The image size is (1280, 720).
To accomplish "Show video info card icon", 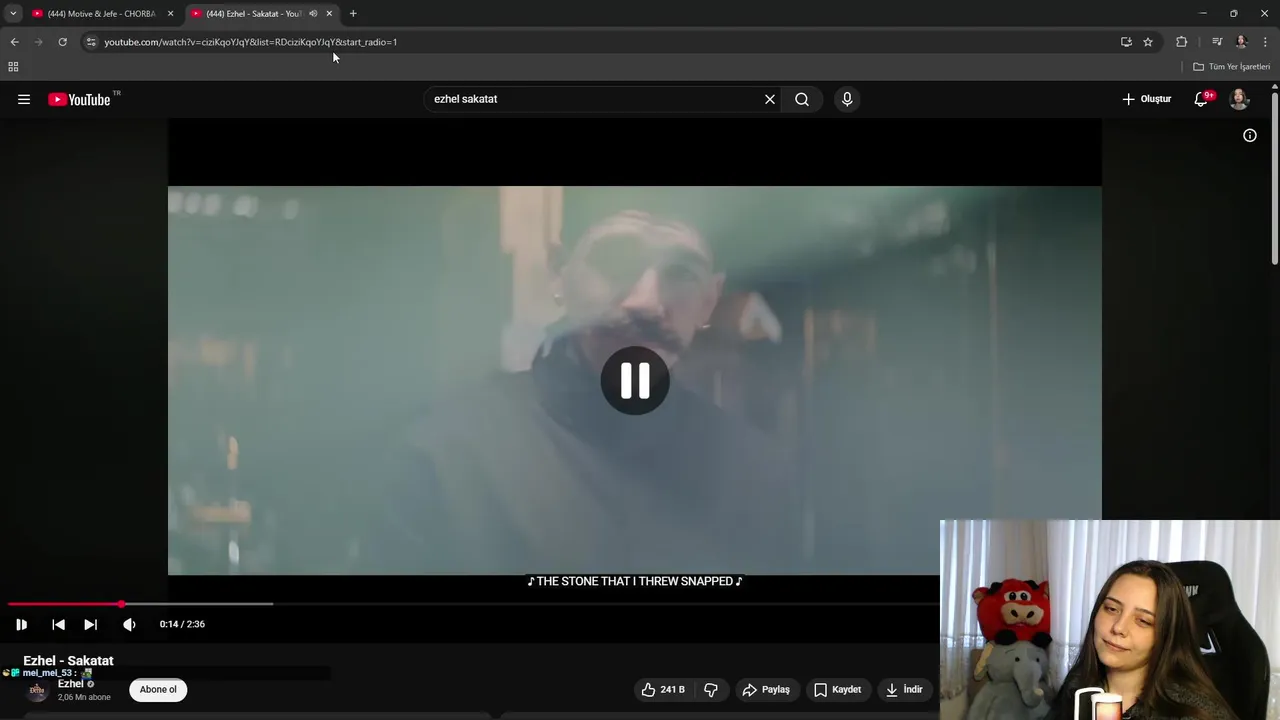I will tap(1250, 135).
